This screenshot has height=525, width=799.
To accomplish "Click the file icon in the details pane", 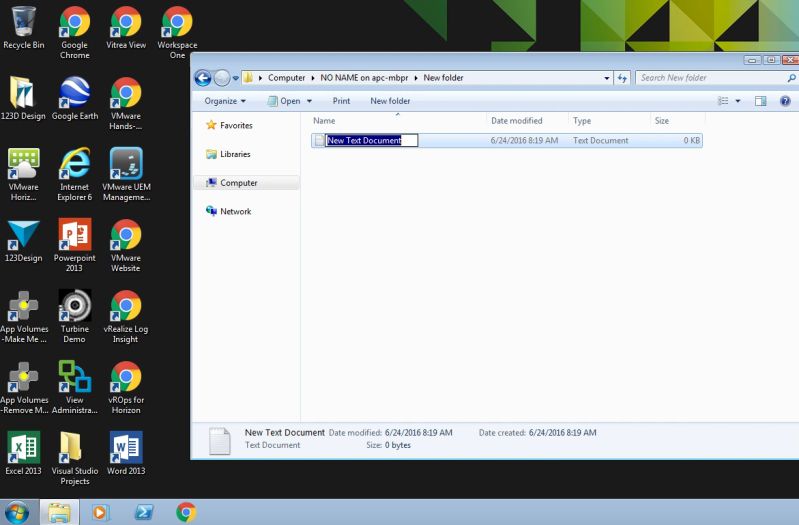I will tap(220, 440).
